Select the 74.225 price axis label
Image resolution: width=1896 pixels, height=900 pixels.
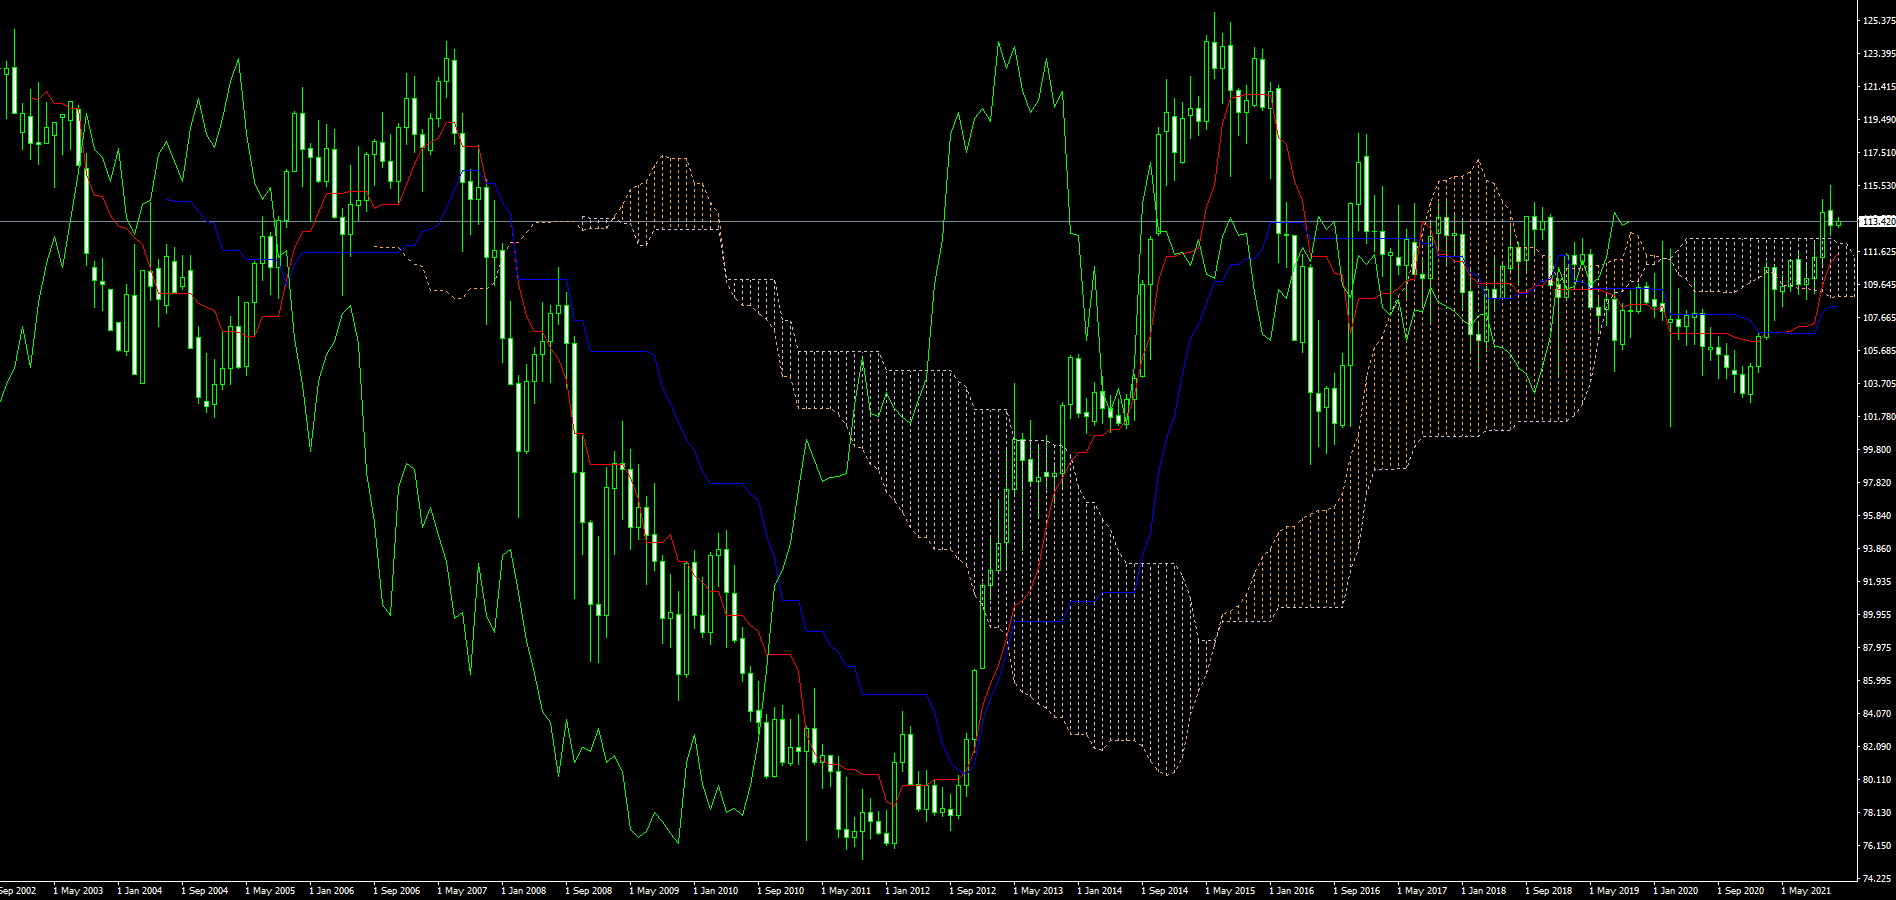[1877, 878]
